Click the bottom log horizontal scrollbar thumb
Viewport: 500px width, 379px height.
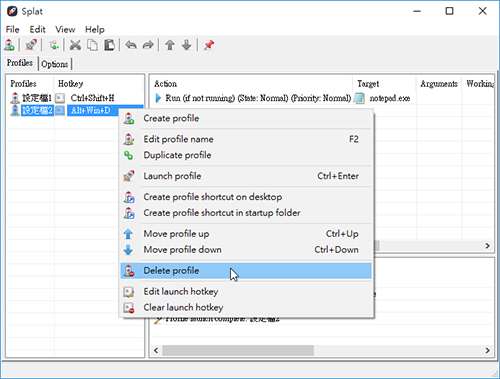tap(238, 350)
